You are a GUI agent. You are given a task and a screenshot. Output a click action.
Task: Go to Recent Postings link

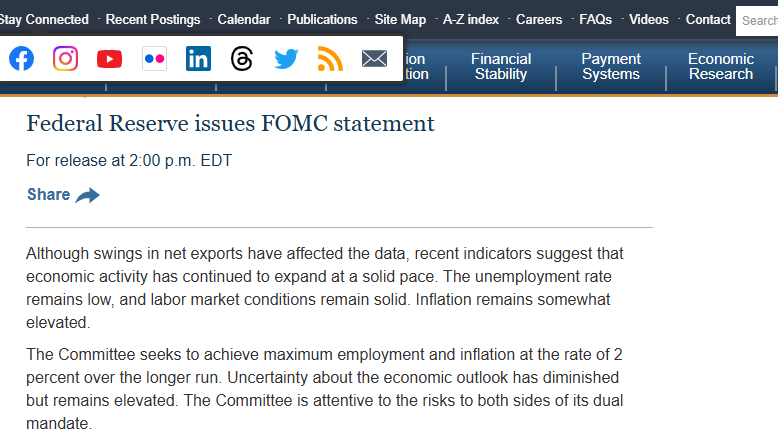tap(153, 19)
